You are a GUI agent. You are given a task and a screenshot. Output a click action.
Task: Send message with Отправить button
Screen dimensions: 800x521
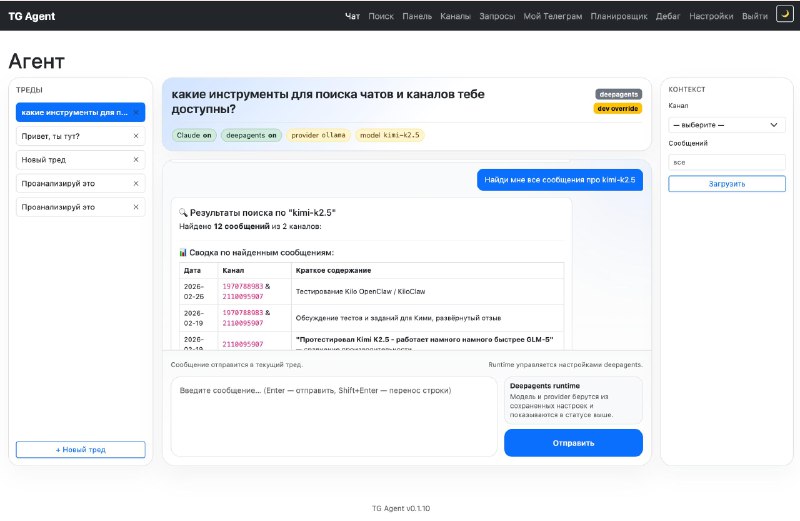pos(573,443)
